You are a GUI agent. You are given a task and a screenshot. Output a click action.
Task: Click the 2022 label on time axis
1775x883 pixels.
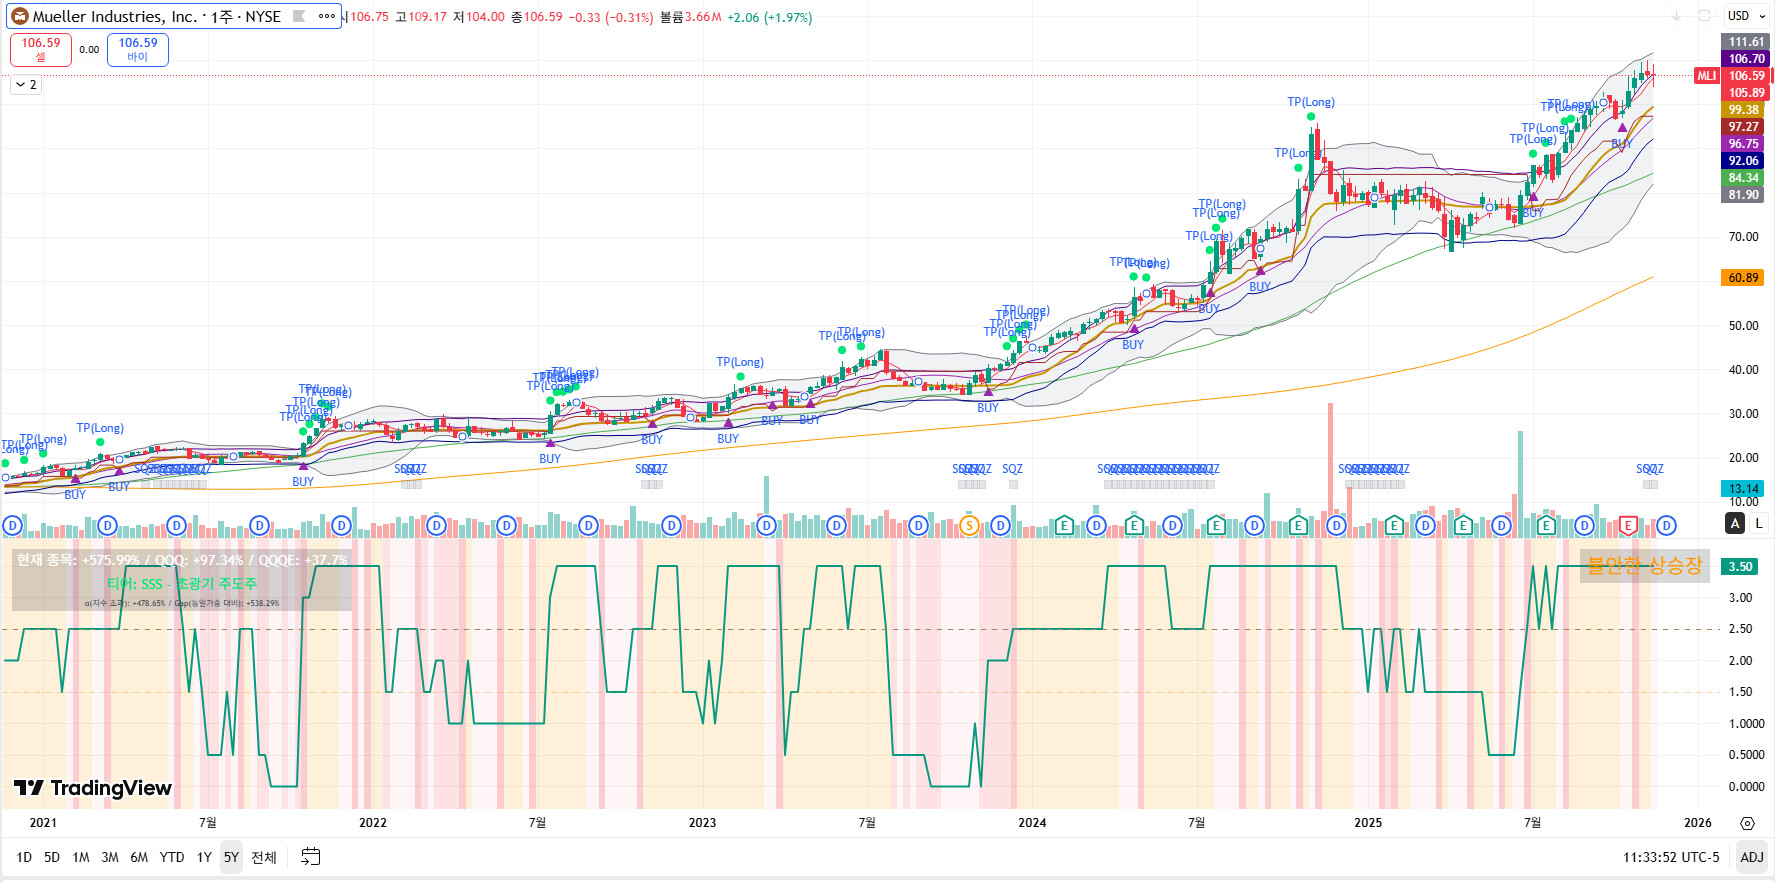point(373,823)
